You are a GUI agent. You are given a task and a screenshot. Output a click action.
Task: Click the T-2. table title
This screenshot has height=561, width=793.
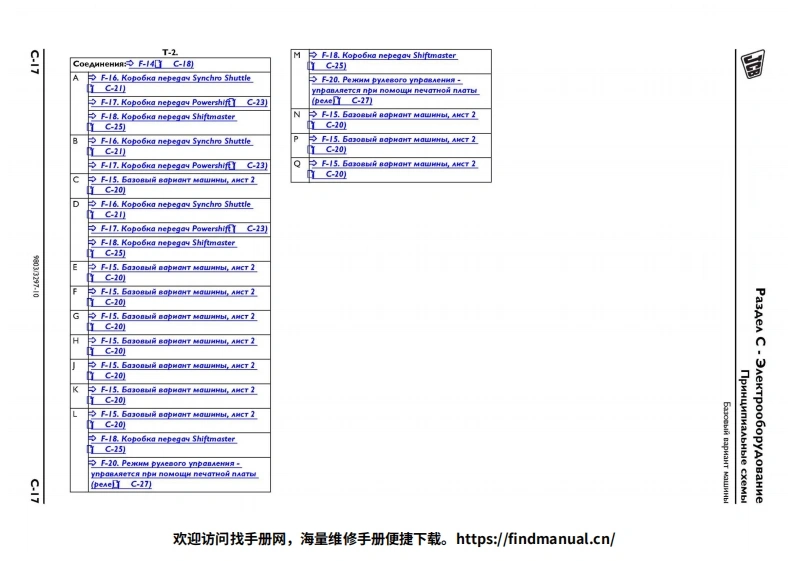tap(170, 52)
